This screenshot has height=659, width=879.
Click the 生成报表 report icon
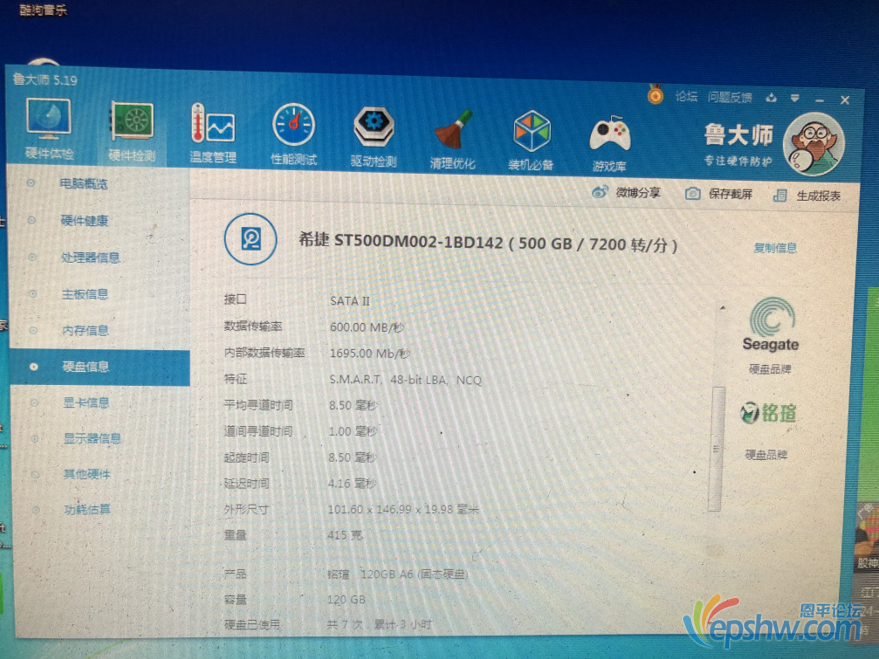coord(780,196)
